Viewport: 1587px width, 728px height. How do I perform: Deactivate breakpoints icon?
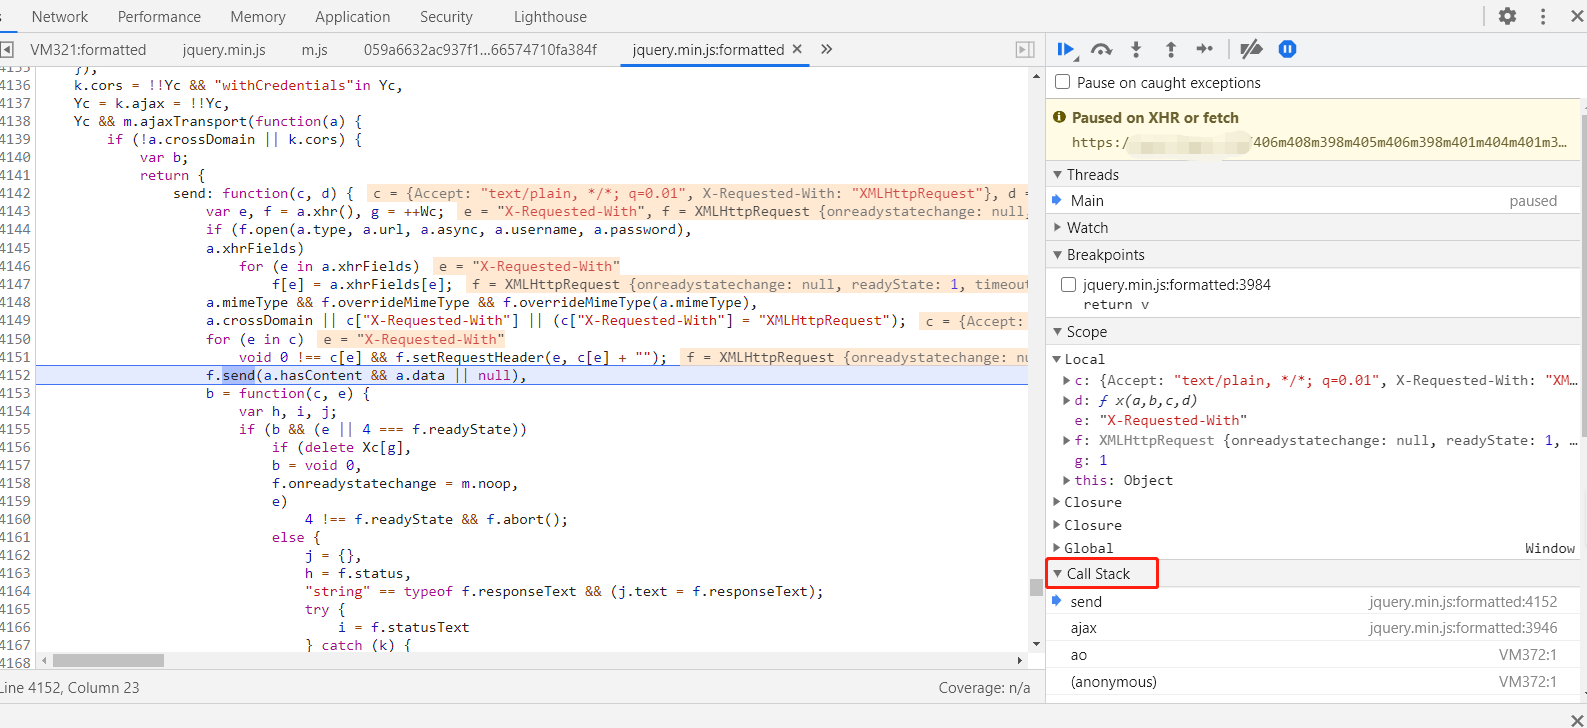[x=1251, y=49]
